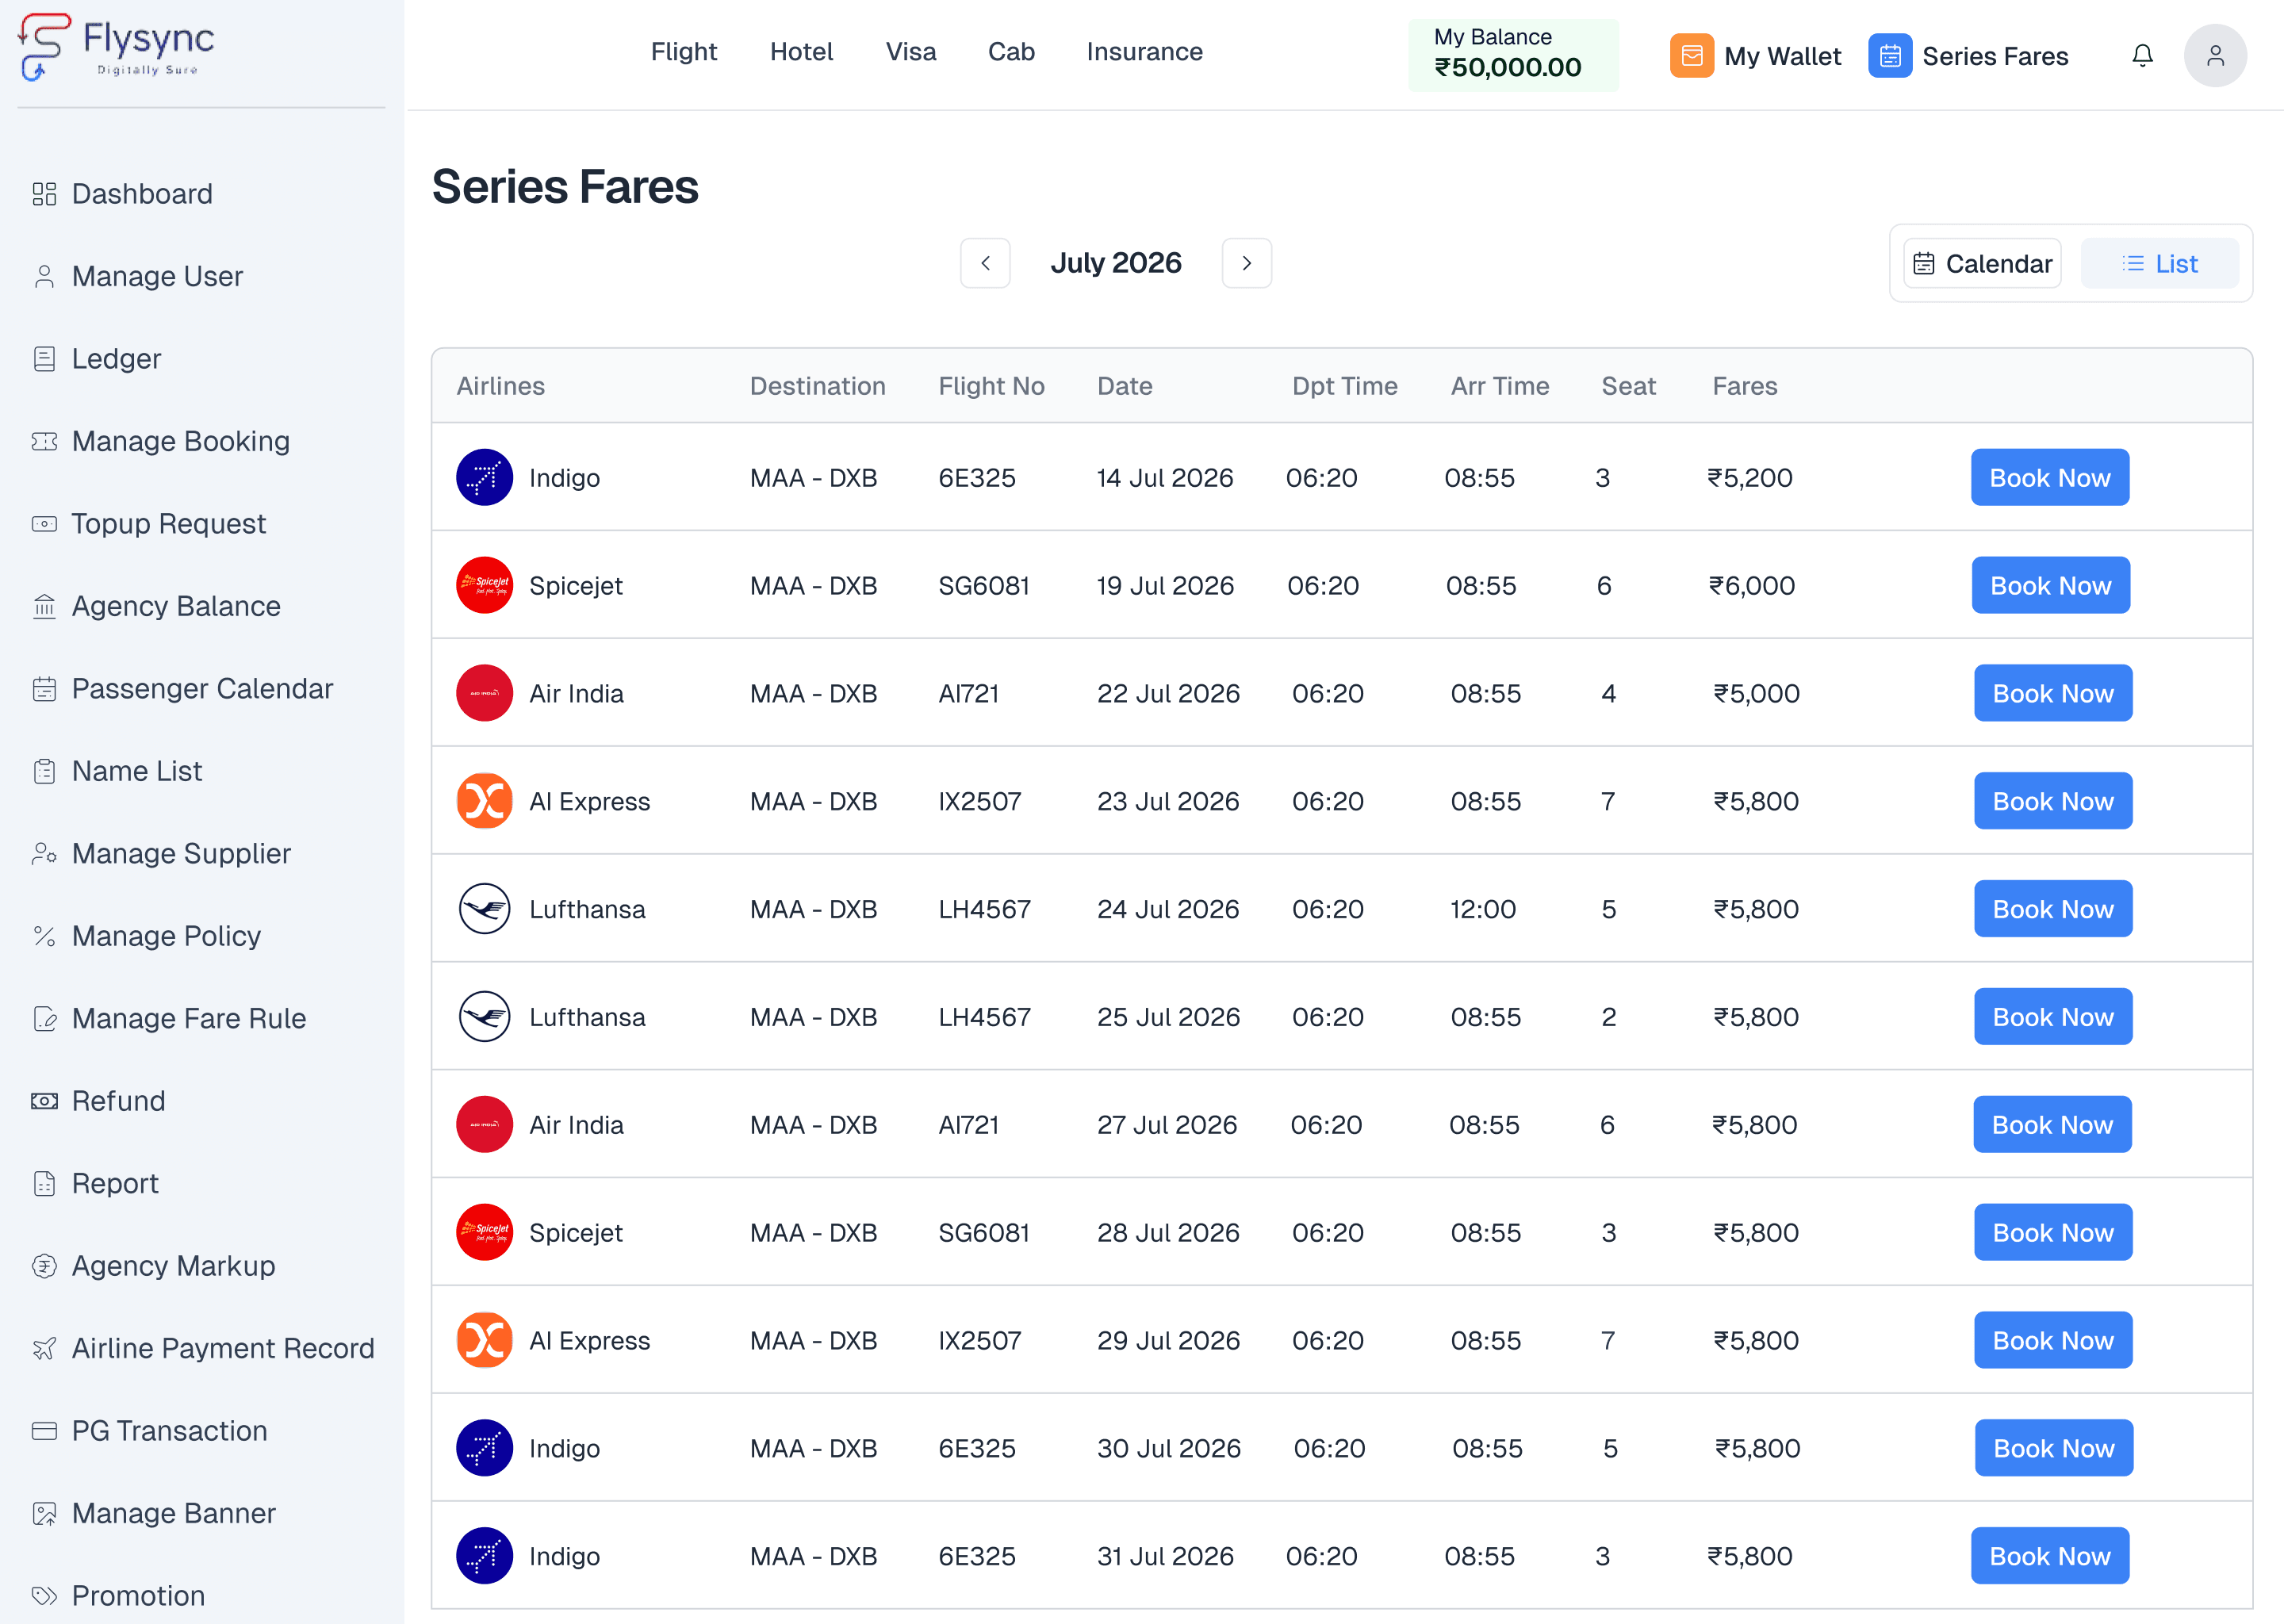Click the Indigo logo for 14 Jul flight
The image size is (2284, 1624).
[484, 477]
